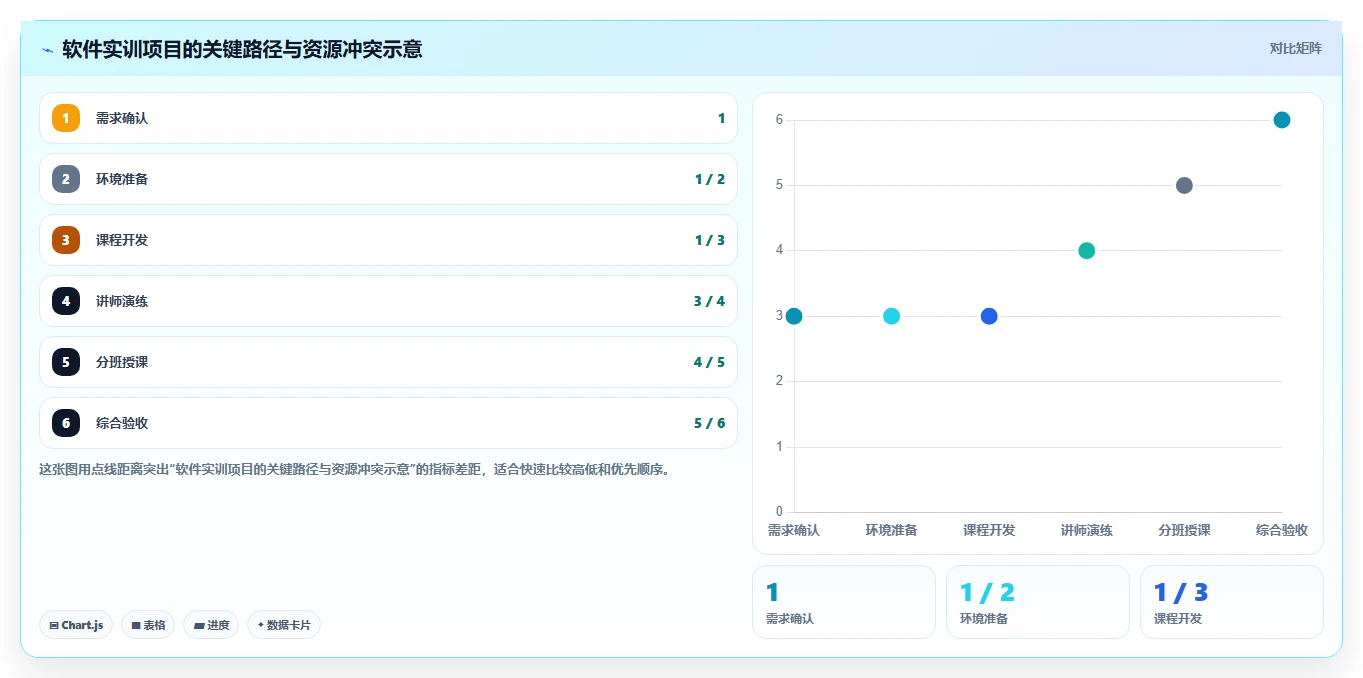
Task: Click the 表格 tag chip
Action: (x=148, y=625)
